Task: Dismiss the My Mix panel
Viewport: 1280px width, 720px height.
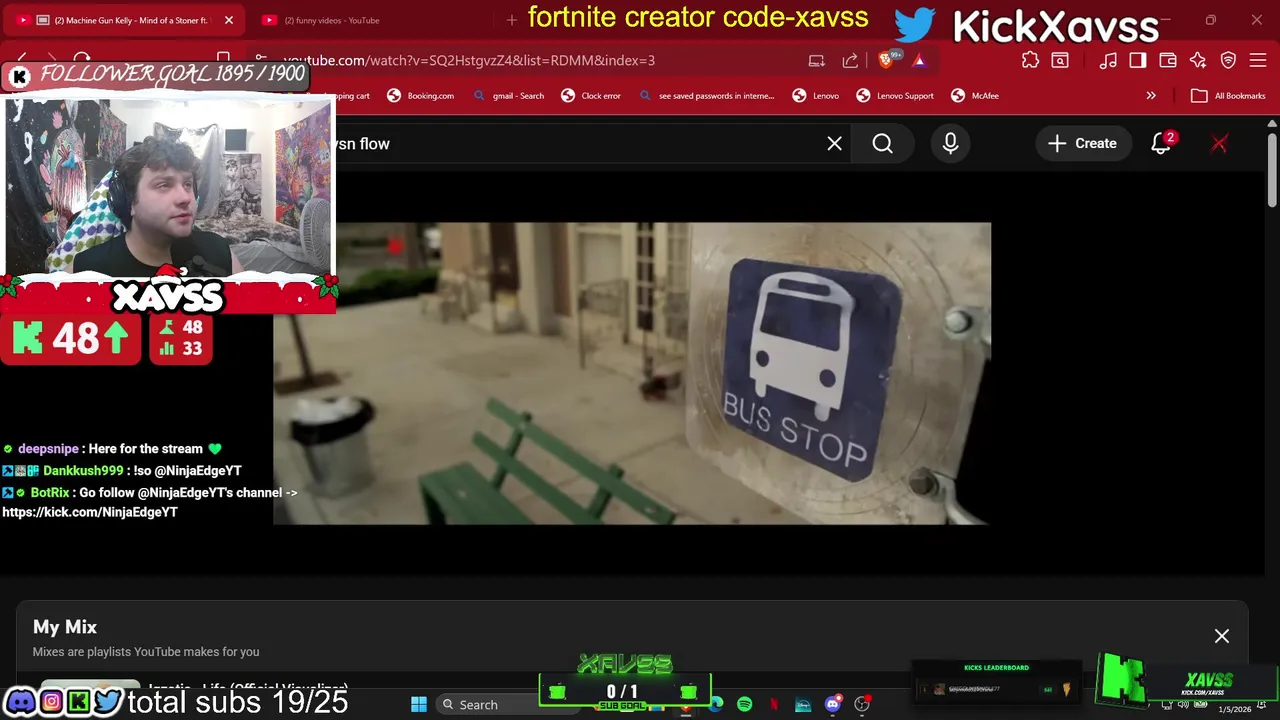Action: [1222, 636]
